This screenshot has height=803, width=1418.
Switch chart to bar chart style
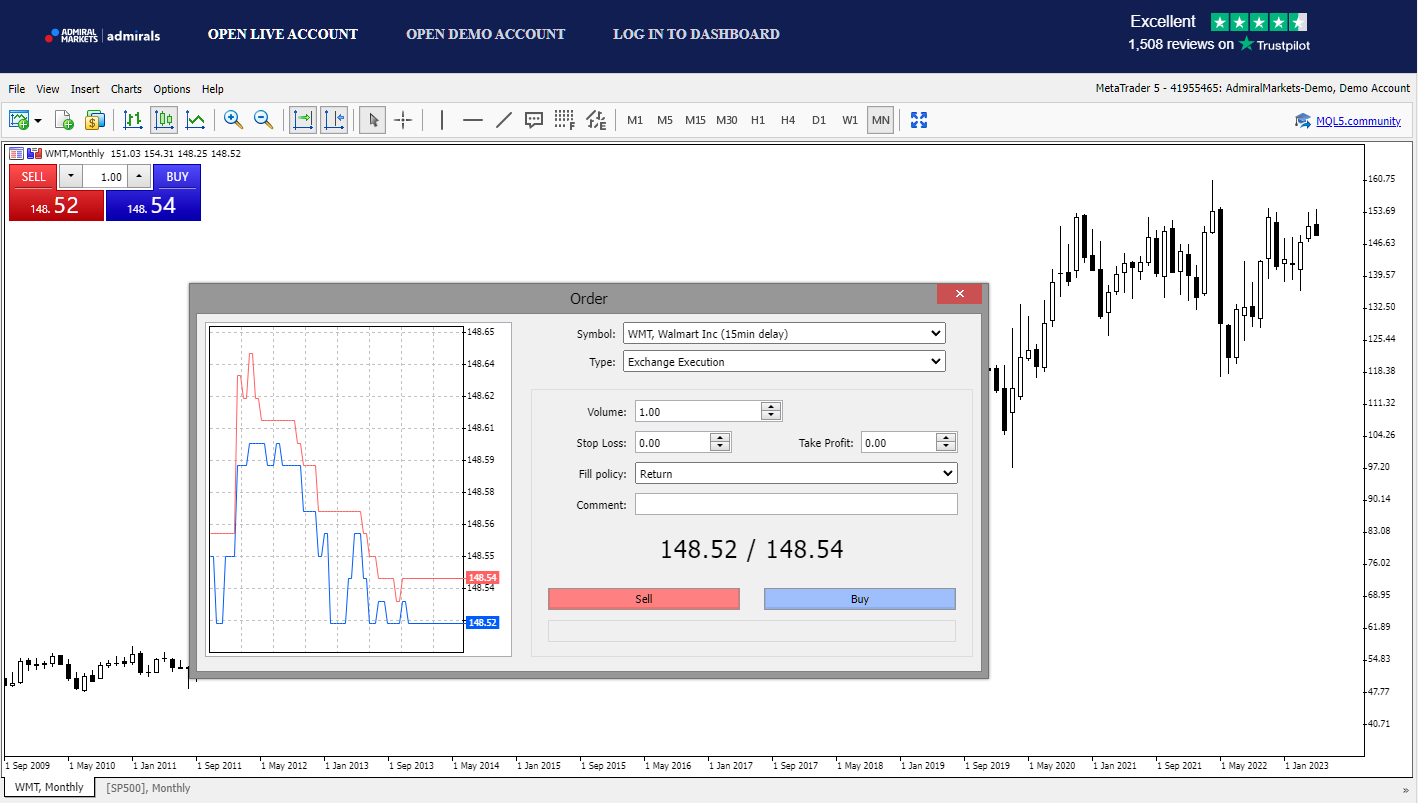[133, 120]
